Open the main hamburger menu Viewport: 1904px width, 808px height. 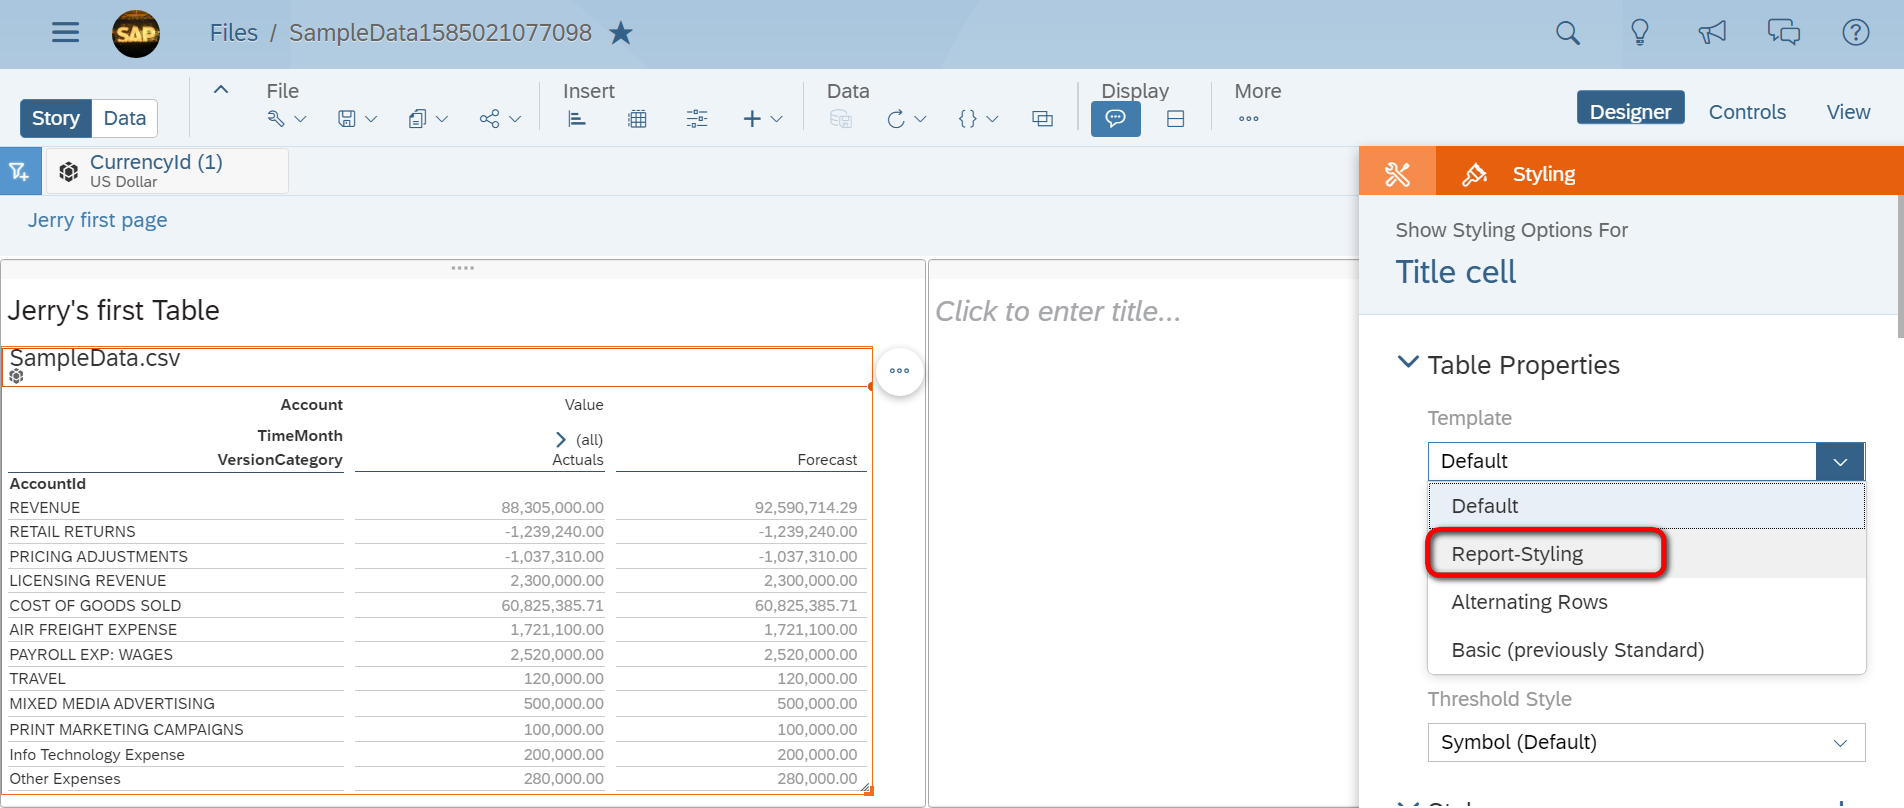coord(65,33)
